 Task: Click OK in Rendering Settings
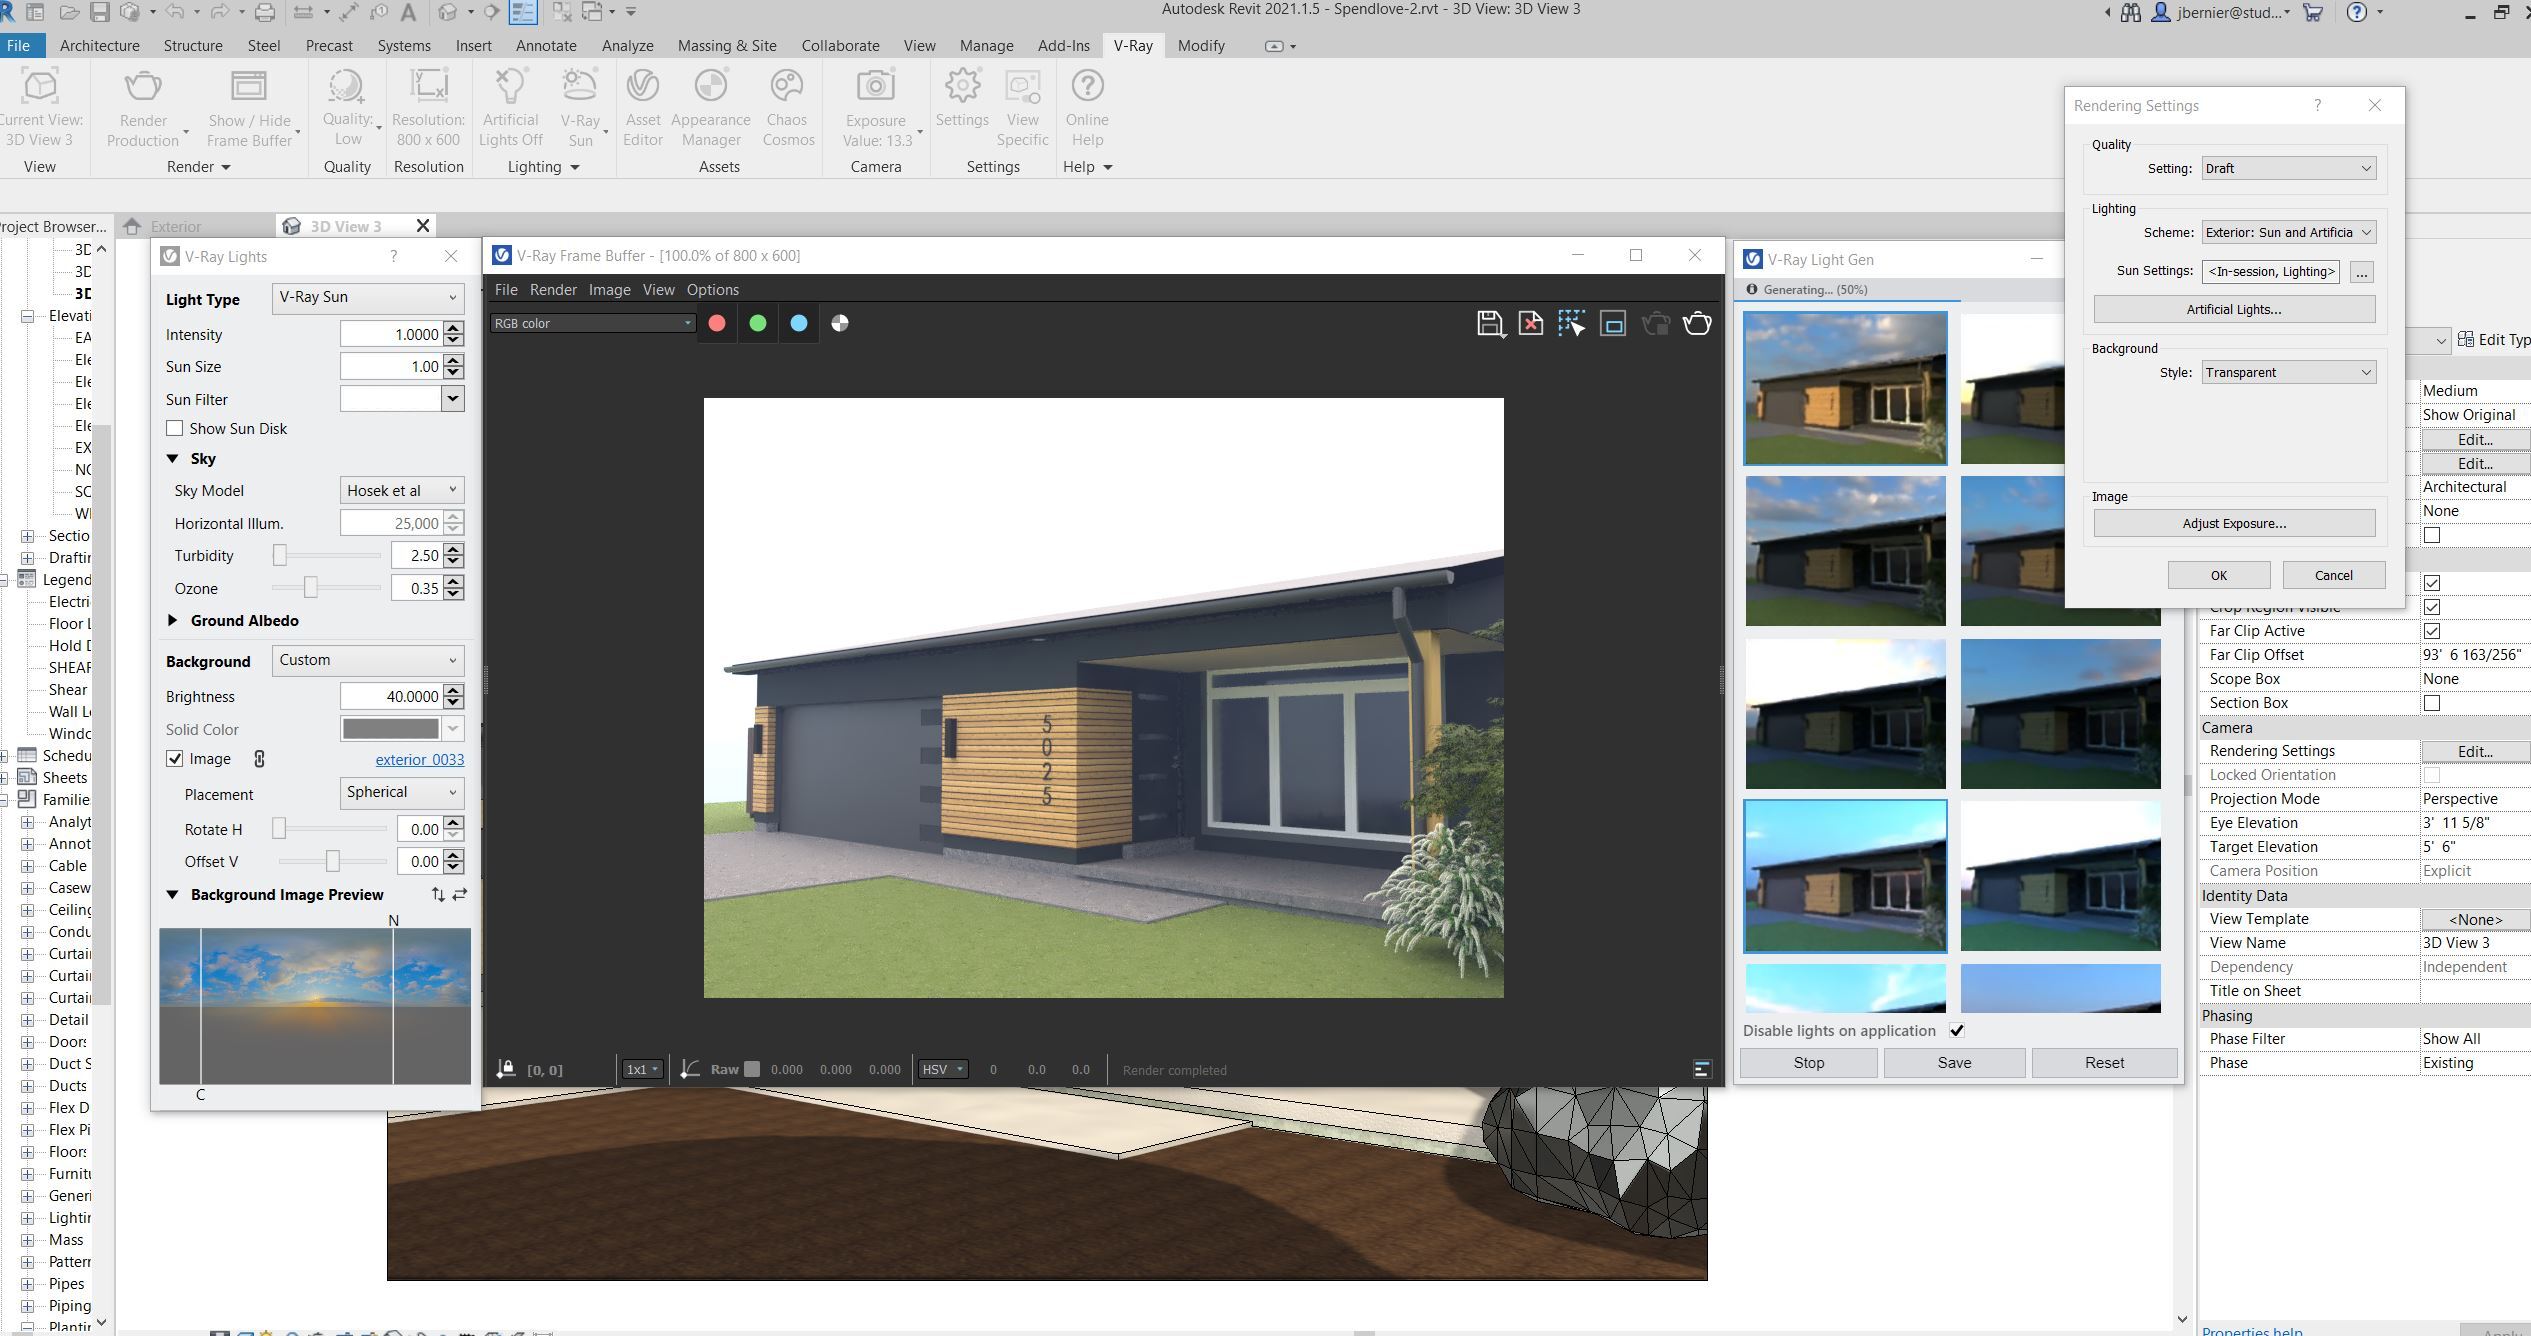(2218, 575)
